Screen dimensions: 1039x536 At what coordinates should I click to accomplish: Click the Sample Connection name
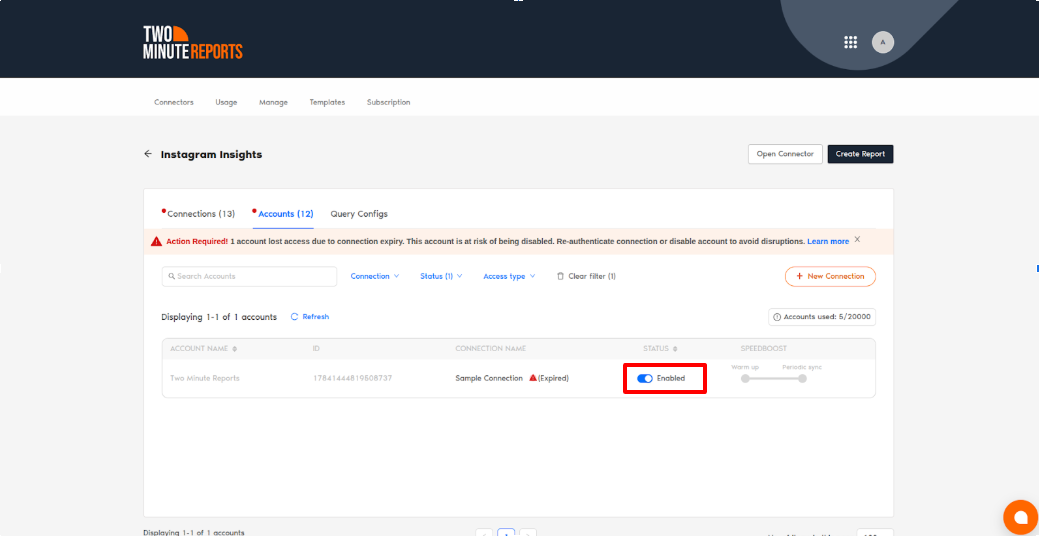[489, 378]
